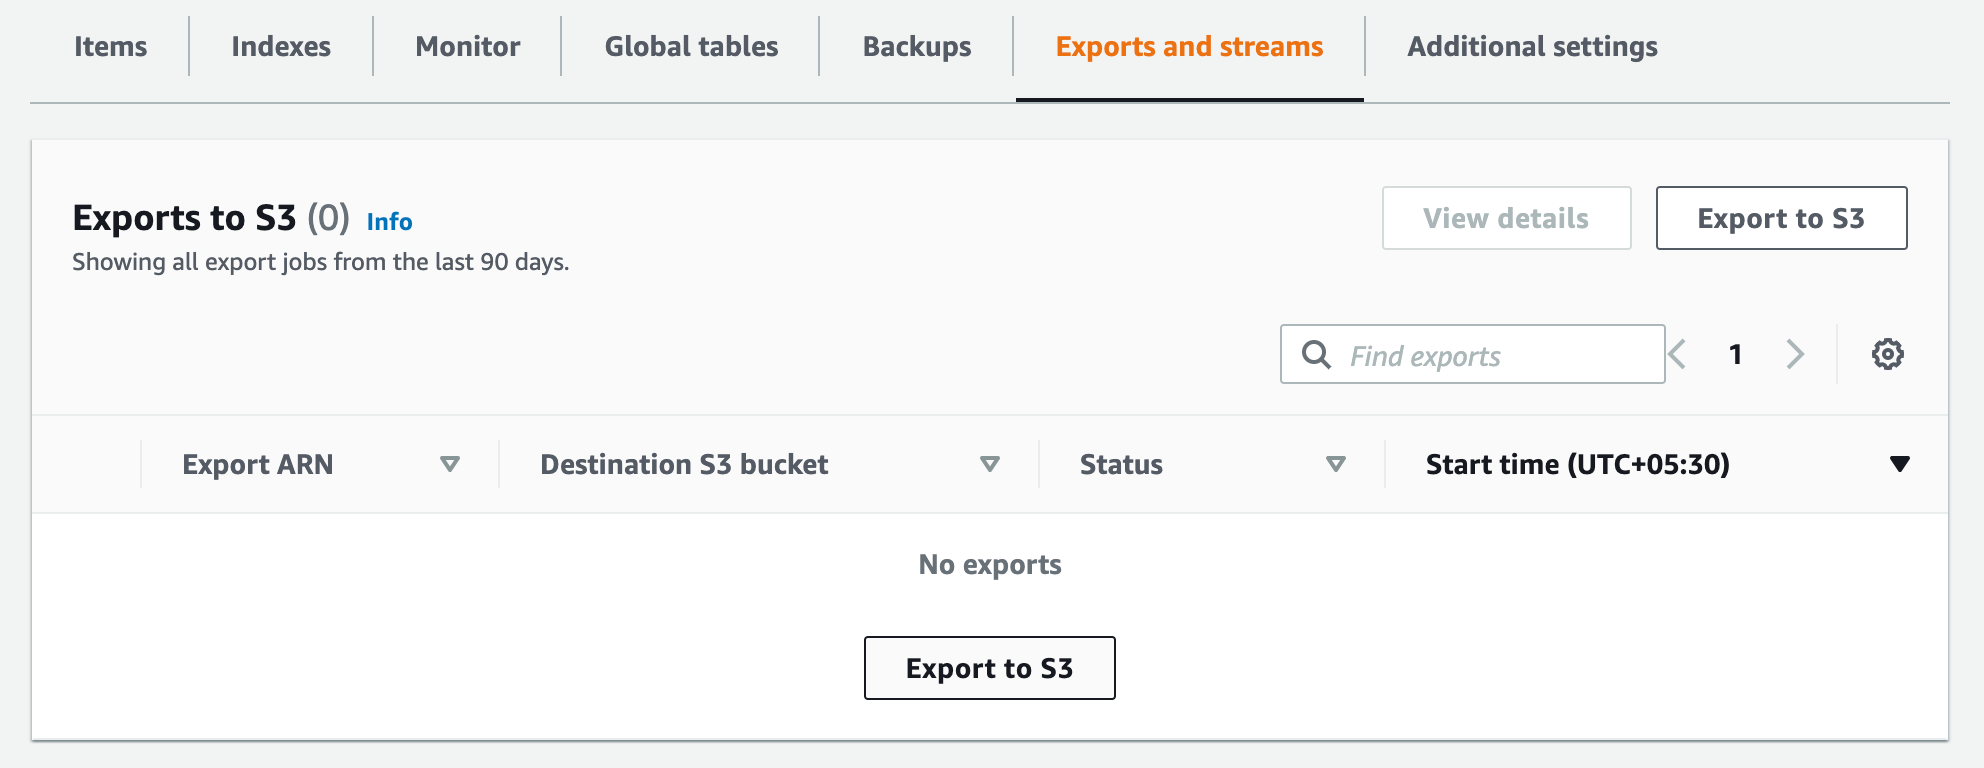The height and width of the screenshot is (768, 1984).
Task: Click the Start time sort triangle
Action: point(1899,463)
